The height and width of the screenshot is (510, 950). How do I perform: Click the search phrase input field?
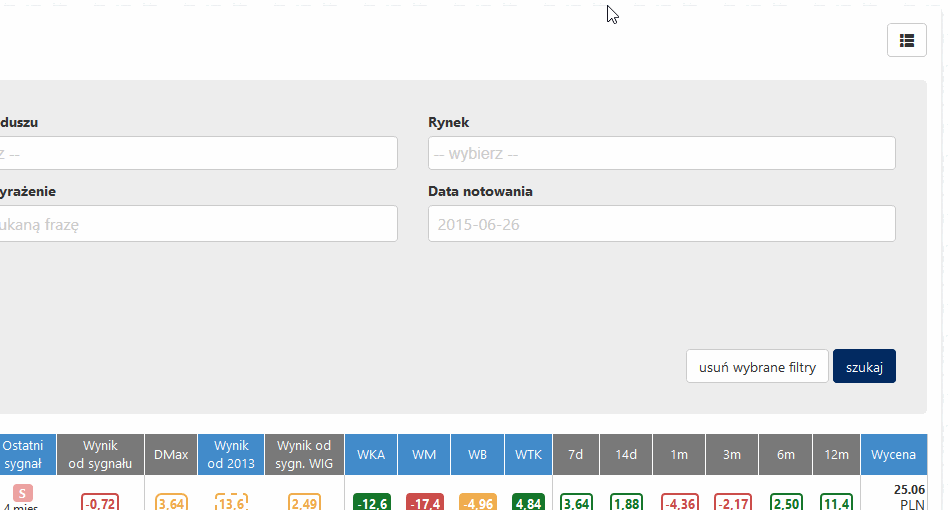(198, 224)
